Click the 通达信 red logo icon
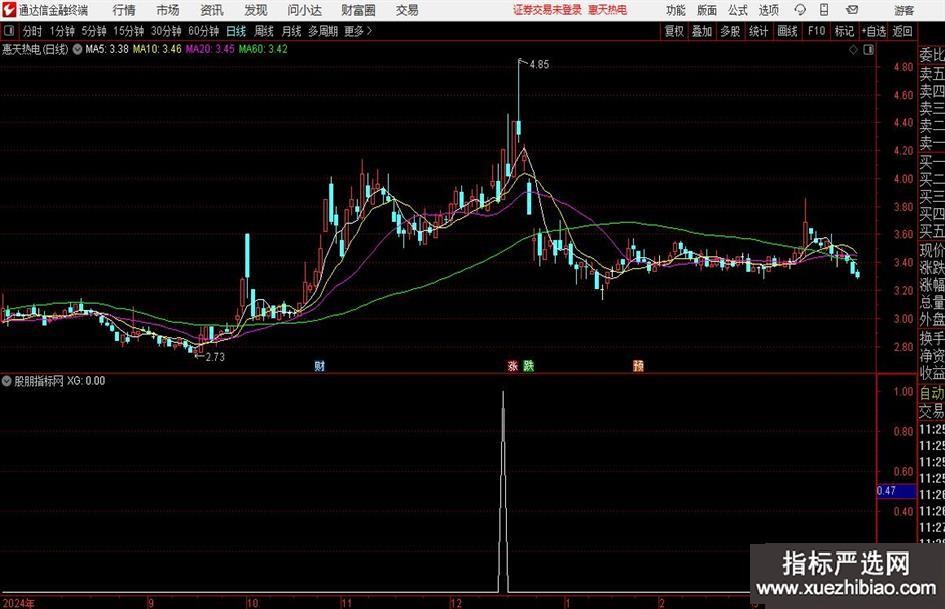 9,10
